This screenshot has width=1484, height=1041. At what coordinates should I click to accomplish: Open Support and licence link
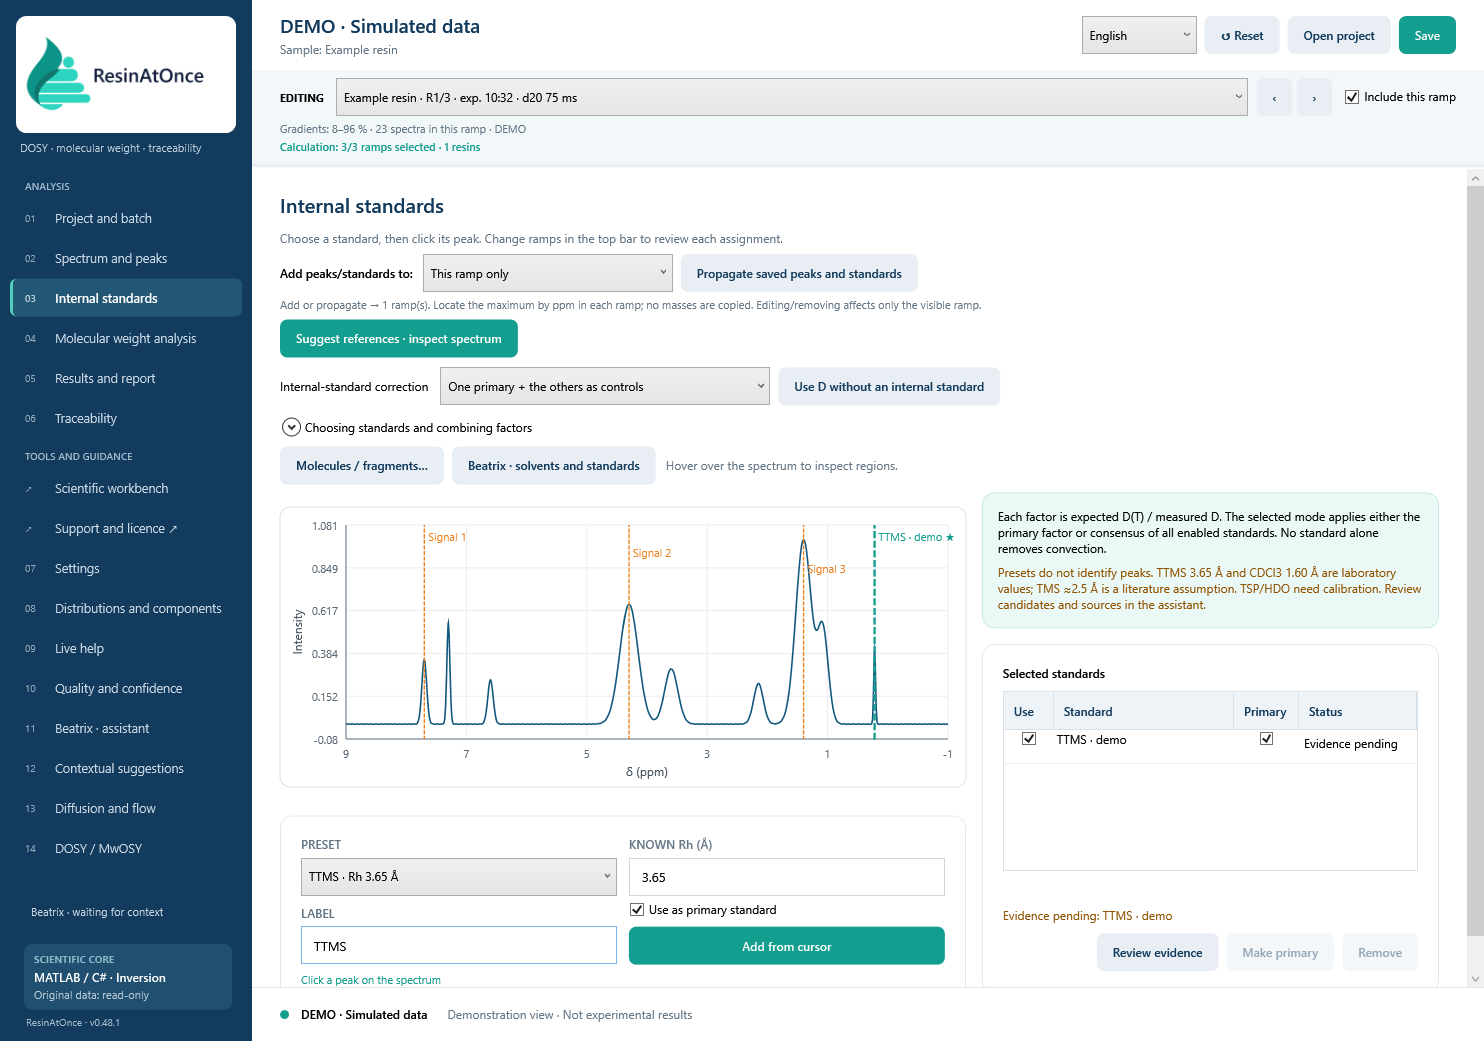click(126, 528)
